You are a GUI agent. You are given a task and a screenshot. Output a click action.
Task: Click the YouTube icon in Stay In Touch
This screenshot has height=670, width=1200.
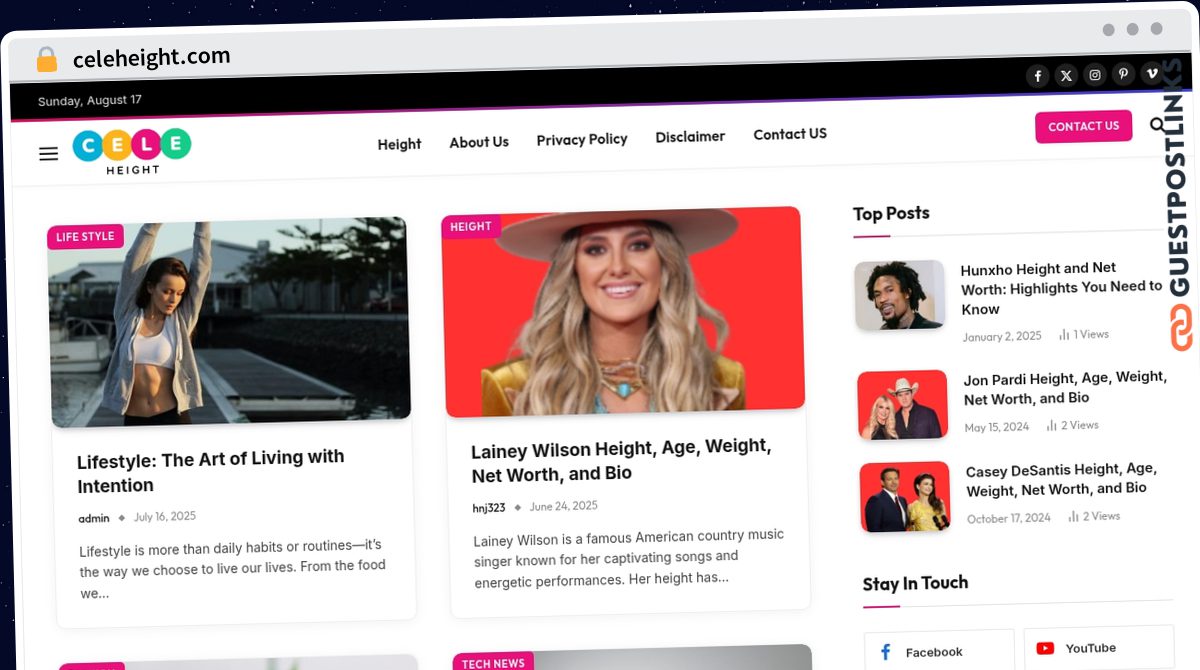click(x=1045, y=648)
